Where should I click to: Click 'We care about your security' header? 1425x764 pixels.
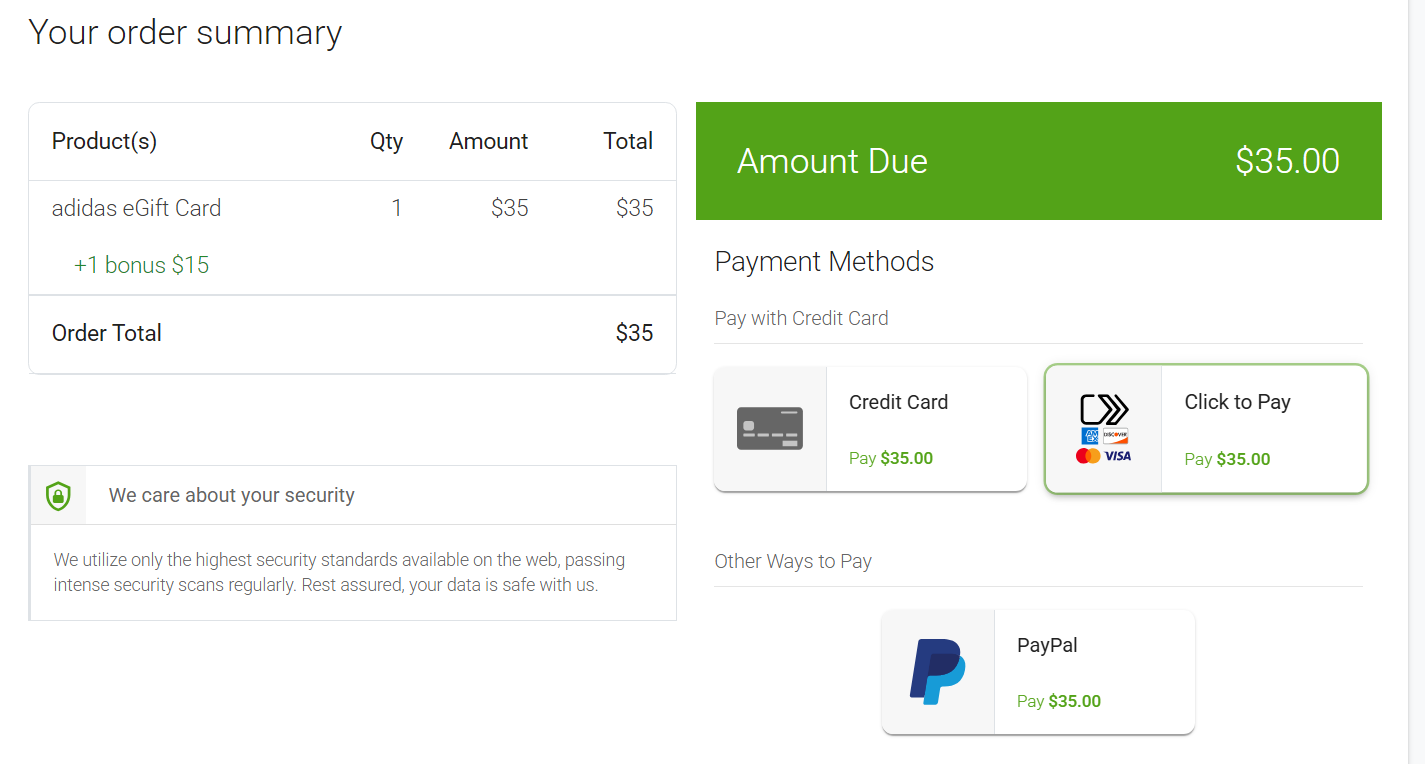pos(231,495)
